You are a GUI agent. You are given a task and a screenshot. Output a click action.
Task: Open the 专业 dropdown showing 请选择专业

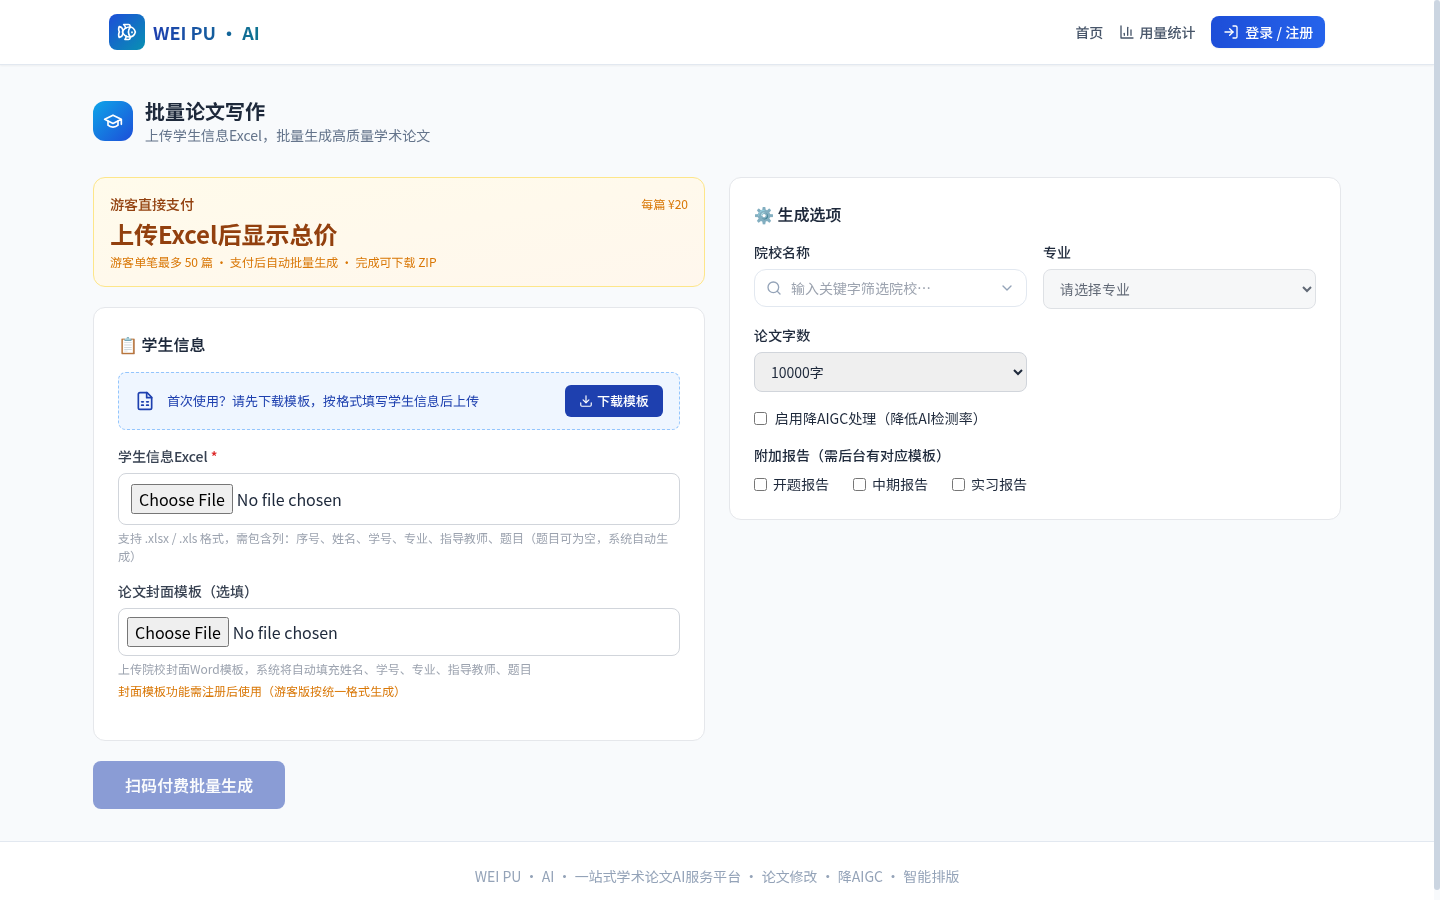[1179, 289]
